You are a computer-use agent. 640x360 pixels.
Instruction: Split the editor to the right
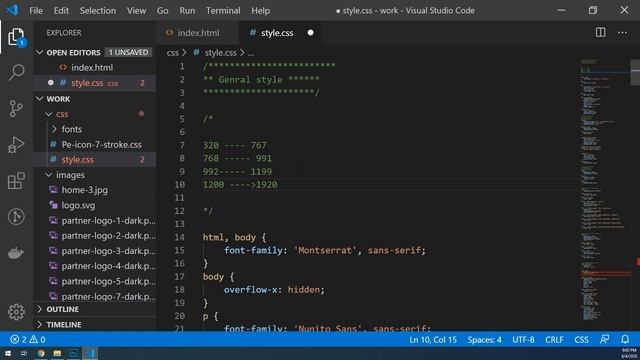[600, 32]
